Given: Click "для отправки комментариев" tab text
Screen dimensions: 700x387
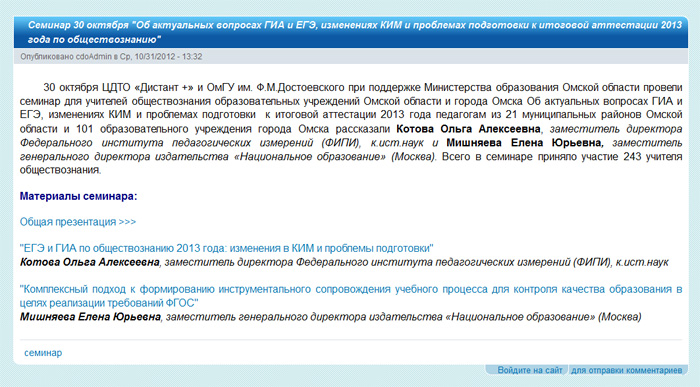Looking at the screenshot, I should 627,370.
